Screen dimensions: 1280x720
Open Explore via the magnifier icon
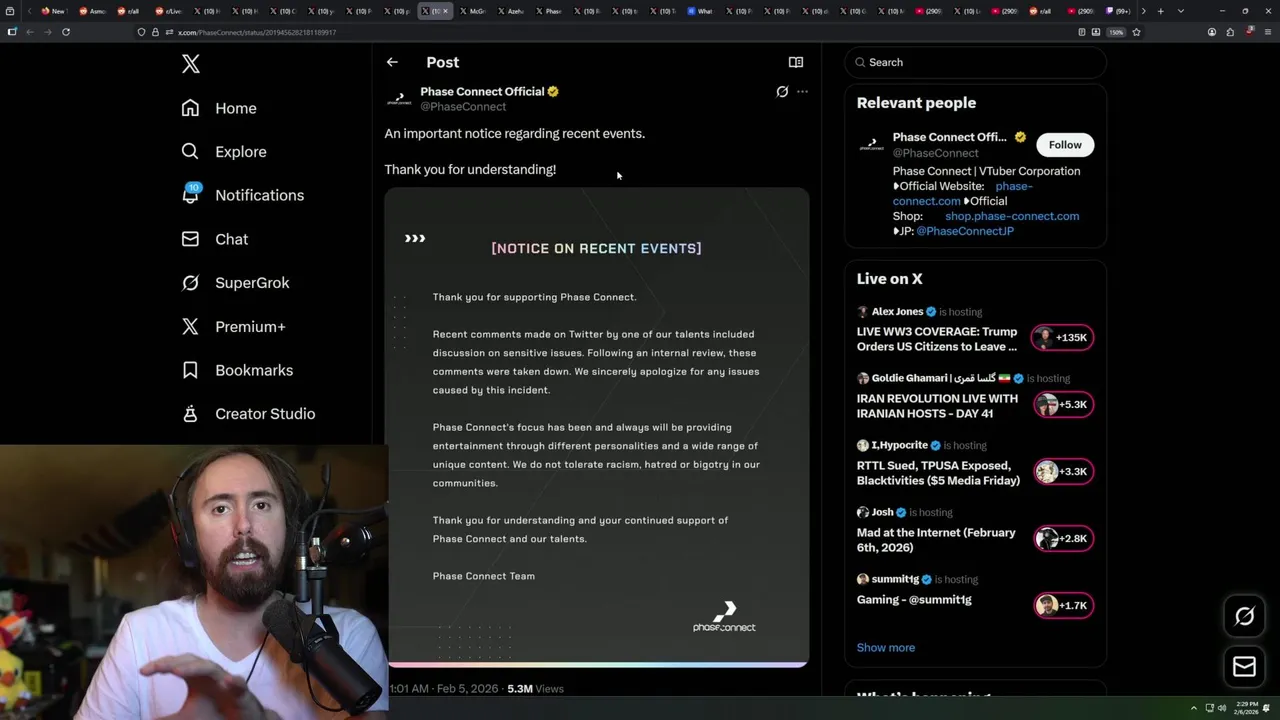coord(190,152)
